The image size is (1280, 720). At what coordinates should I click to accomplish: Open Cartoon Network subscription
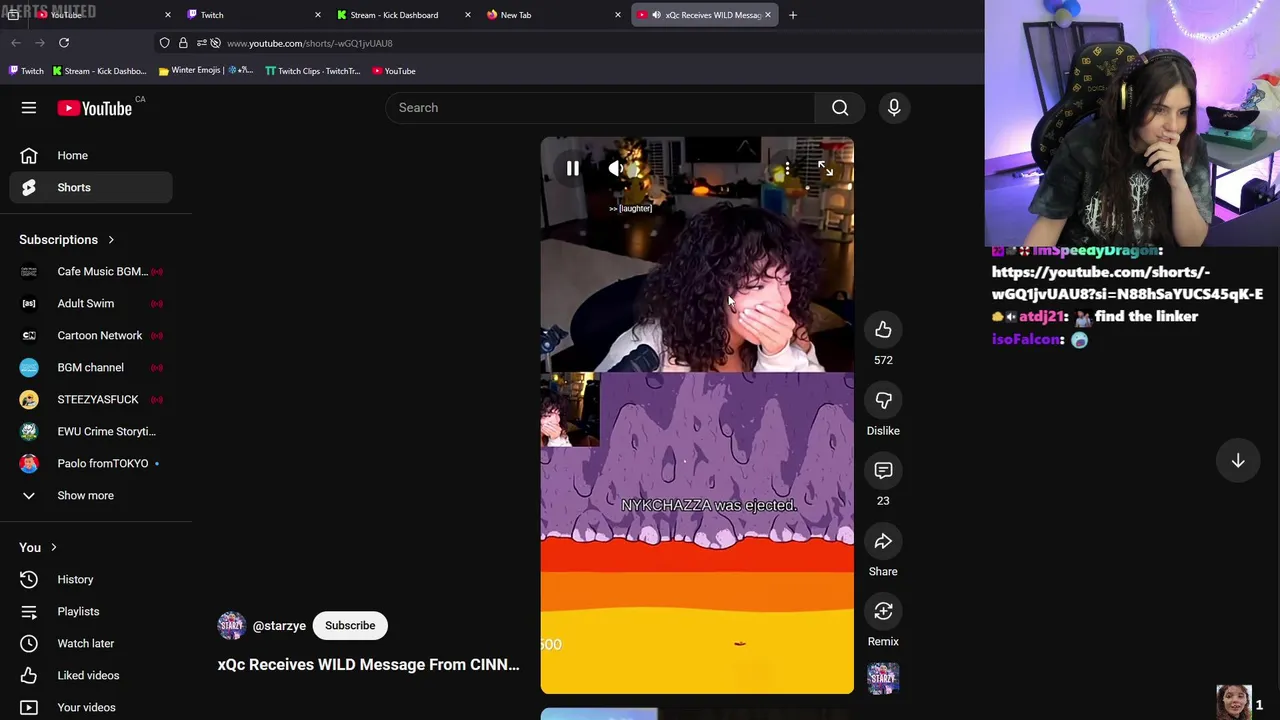tap(91, 335)
